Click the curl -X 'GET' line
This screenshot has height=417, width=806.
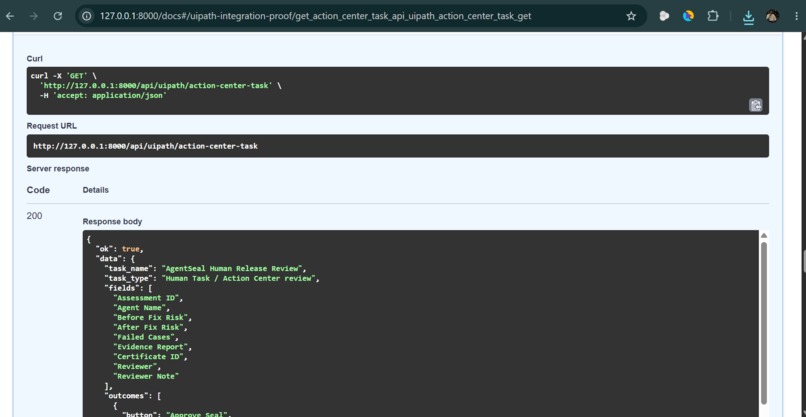coord(63,76)
